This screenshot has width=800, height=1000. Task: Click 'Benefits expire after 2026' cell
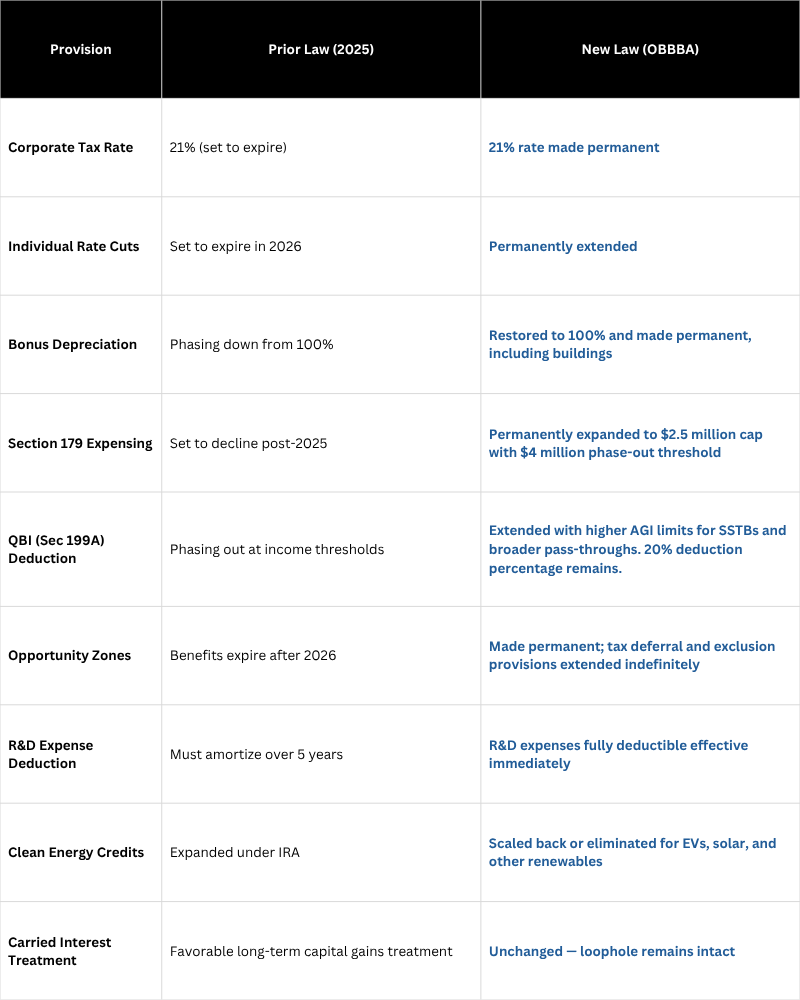point(253,656)
